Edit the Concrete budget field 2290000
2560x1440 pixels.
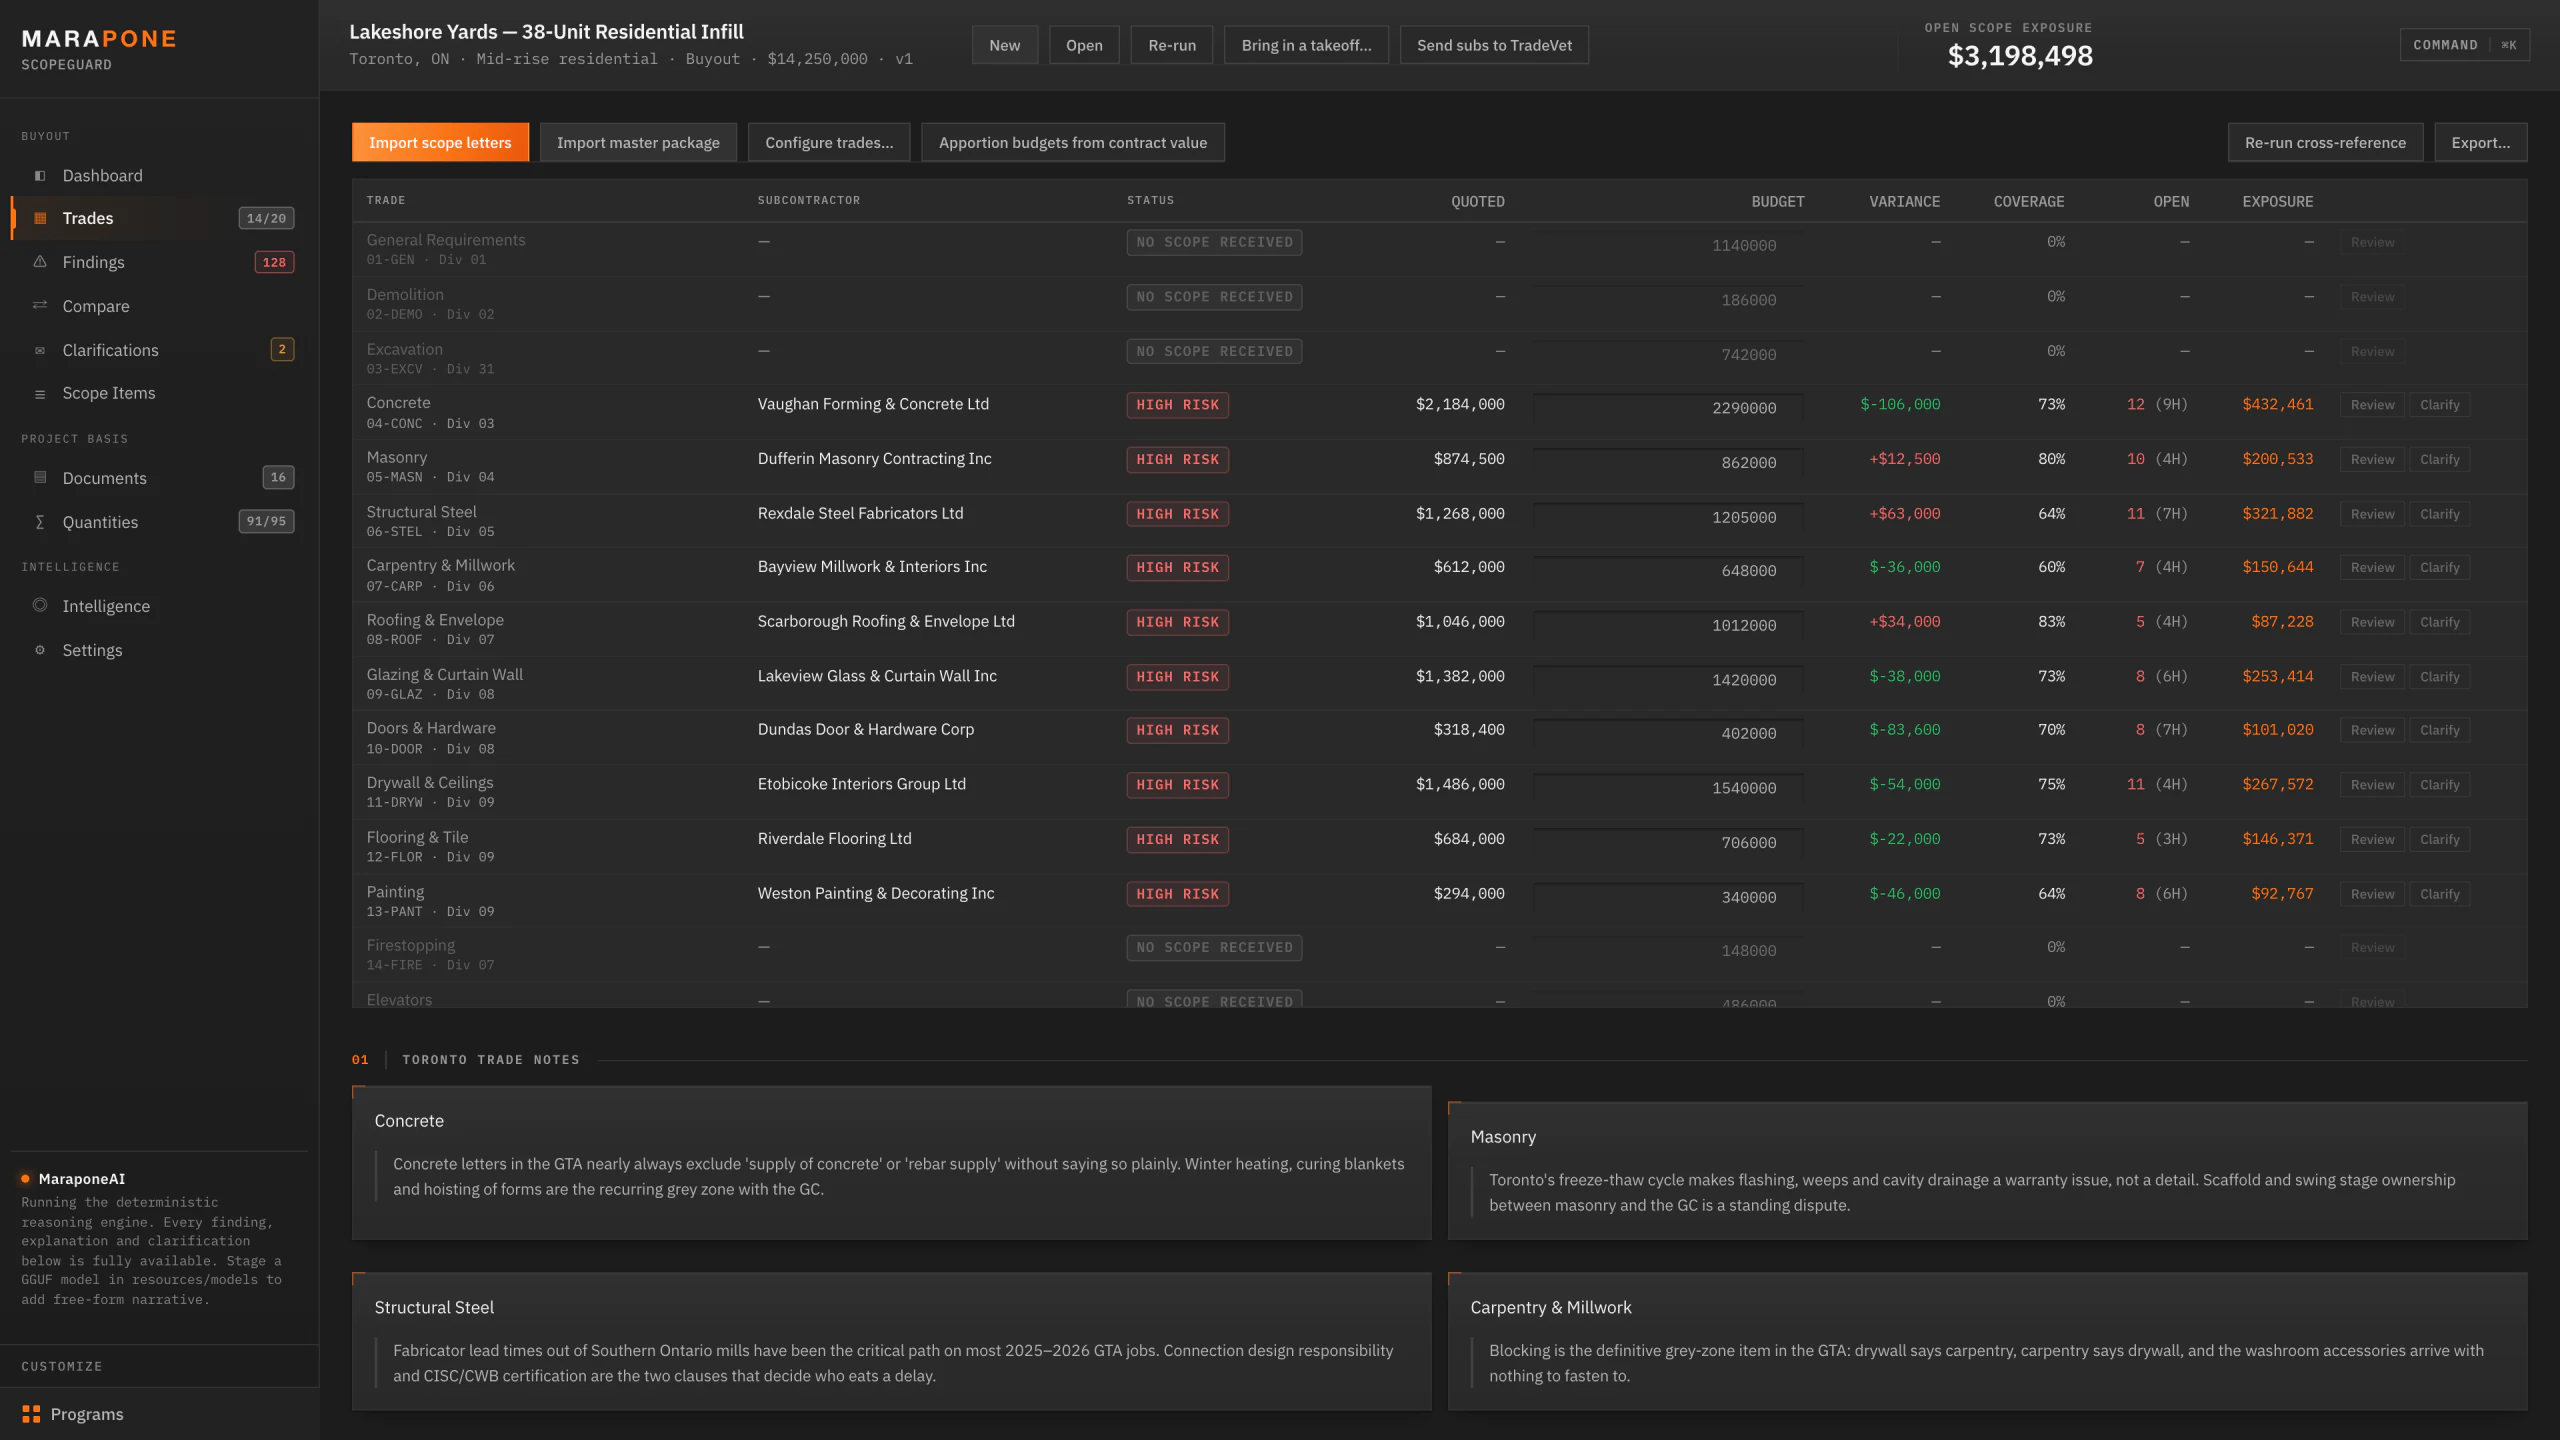coord(1668,408)
